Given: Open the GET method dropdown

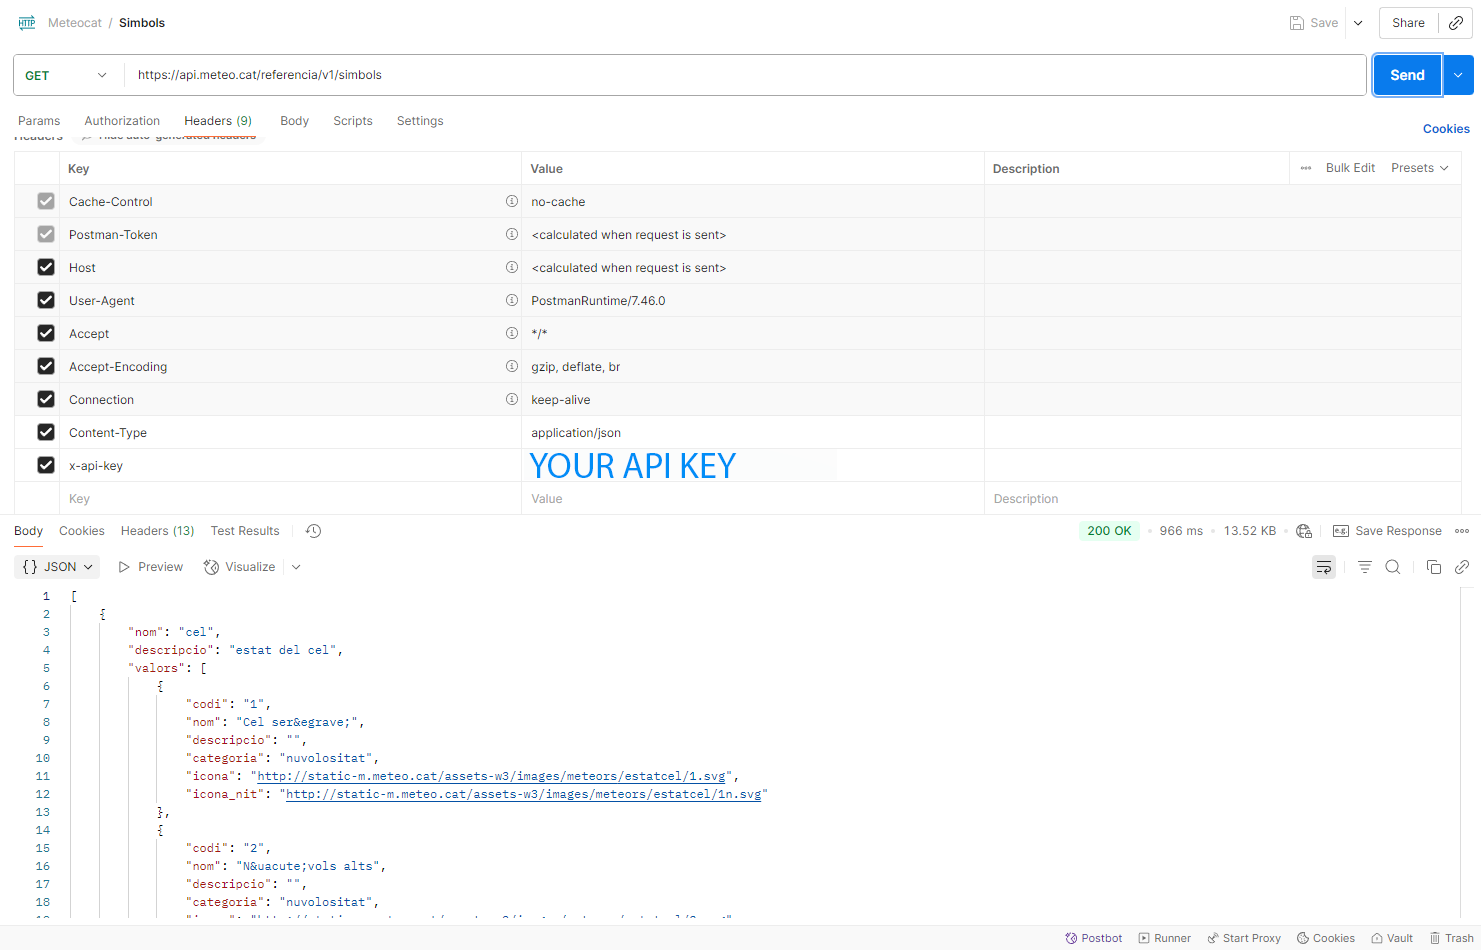Looking at the screenshot, I should [x=67, y=75].
